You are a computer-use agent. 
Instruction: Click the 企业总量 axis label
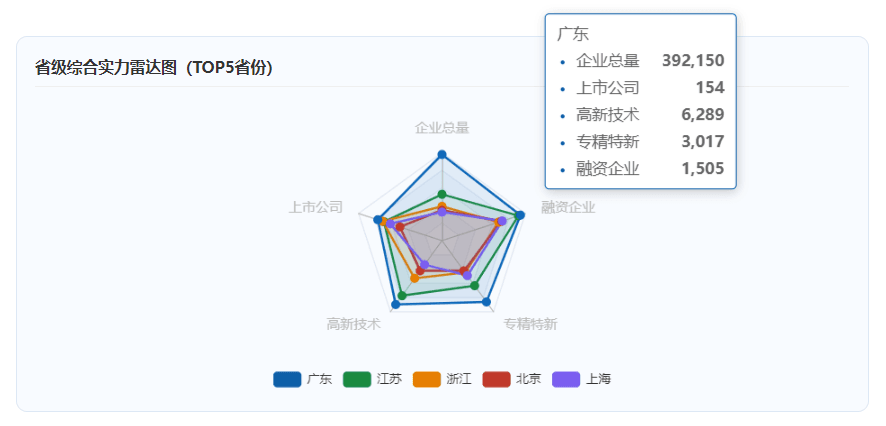[442, 128]
